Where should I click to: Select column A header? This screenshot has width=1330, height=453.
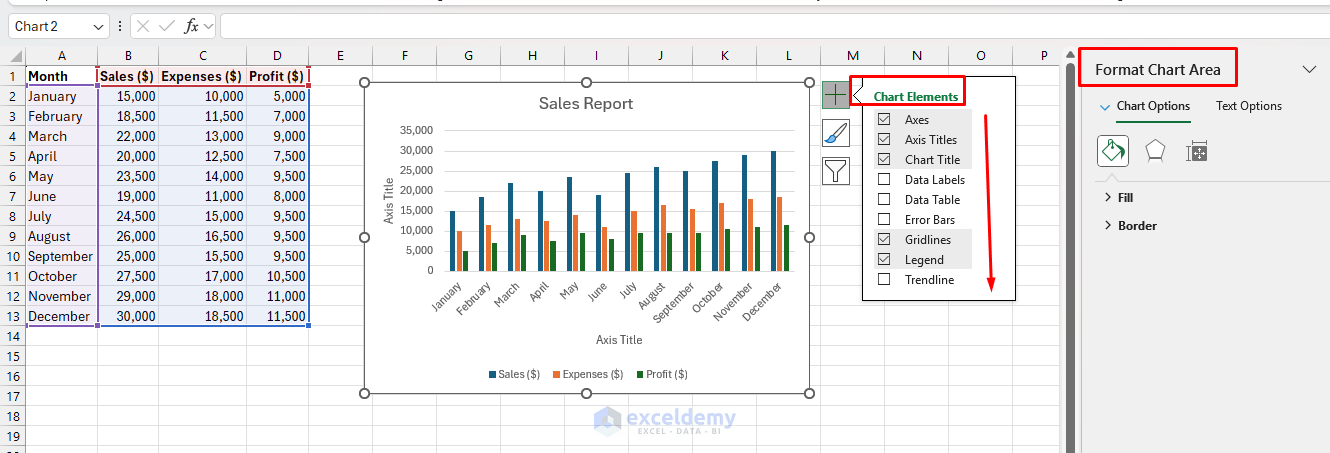coord(61,55)
